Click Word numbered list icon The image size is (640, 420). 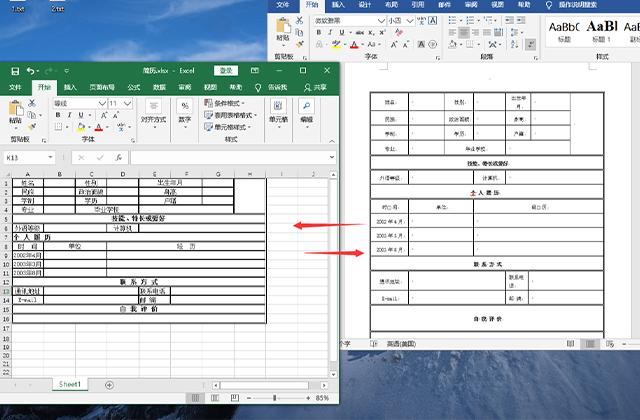470,20
